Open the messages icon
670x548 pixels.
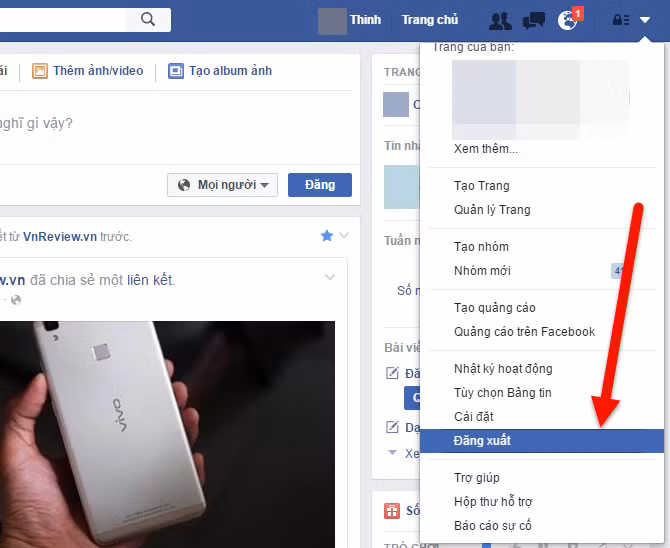pos(534,20)
